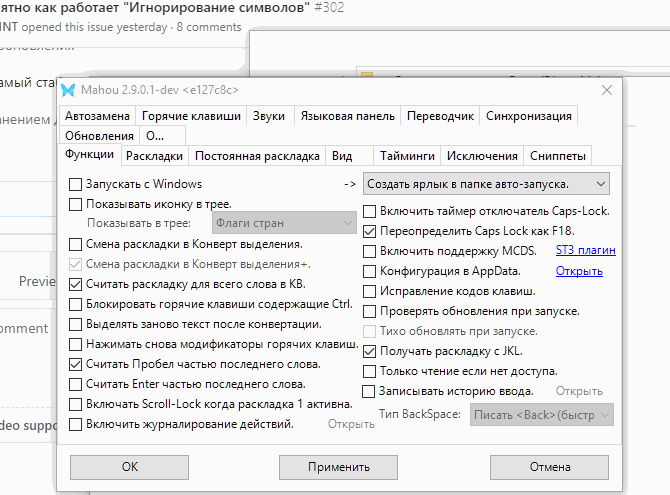Screen dimensions: 670x495
Task: Uncheck Получать раскладку с JKL
Action: click(369, 351)
